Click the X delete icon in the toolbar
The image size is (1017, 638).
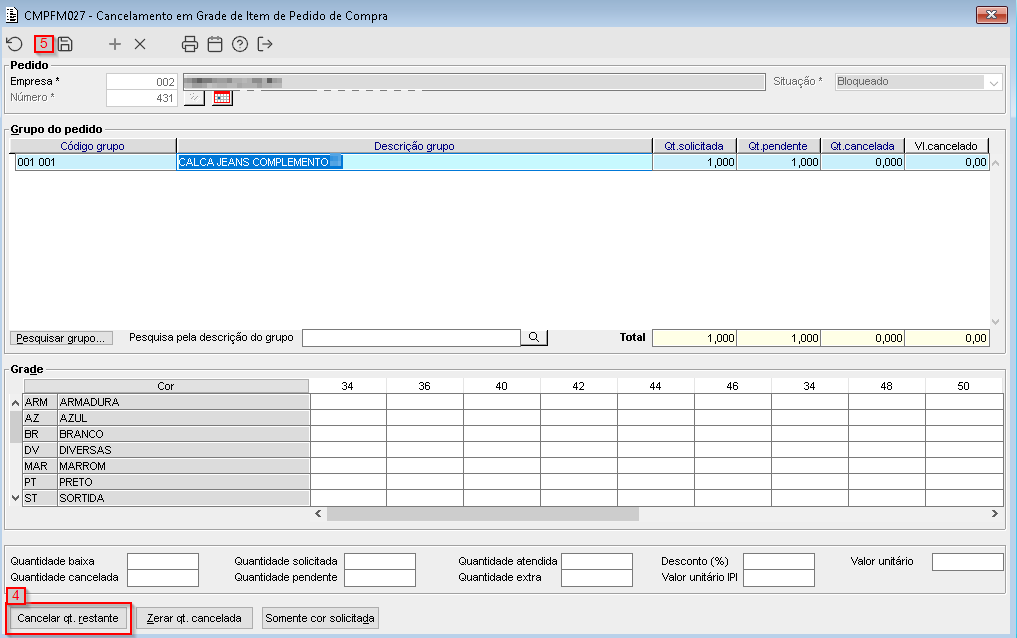click(x=140, y=44)
